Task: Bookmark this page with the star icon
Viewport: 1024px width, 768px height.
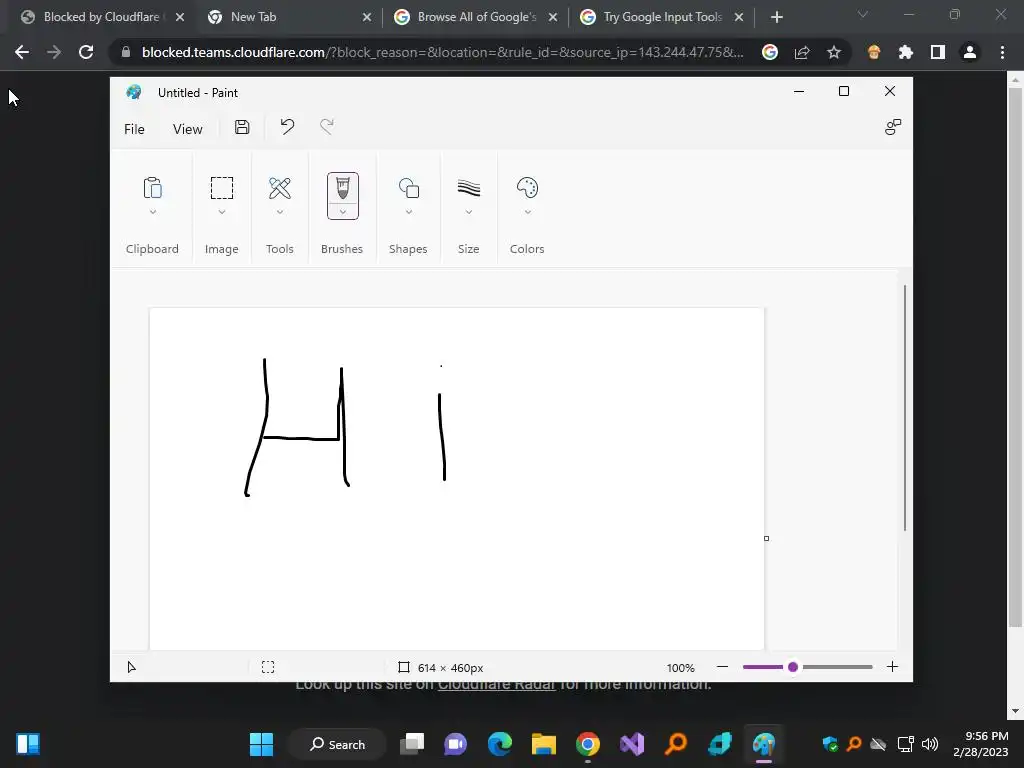Action: click(x=834, y=52)
